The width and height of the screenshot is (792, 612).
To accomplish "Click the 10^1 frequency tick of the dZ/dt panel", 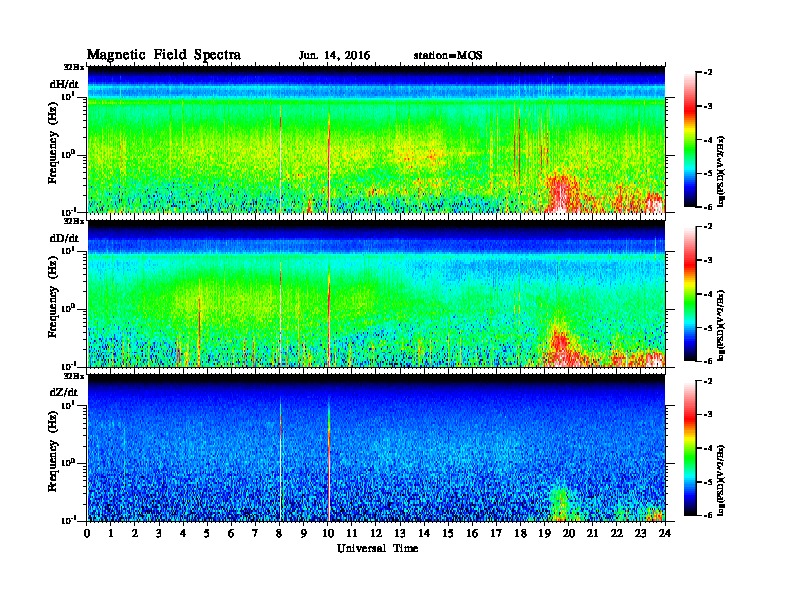I will coord(68,405).
